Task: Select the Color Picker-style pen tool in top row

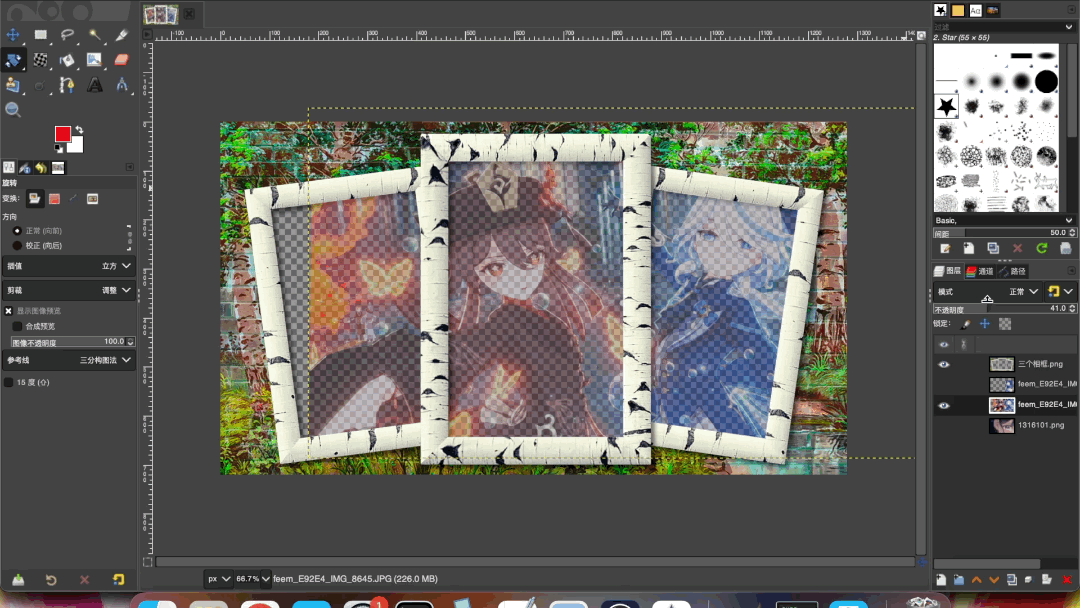Action: (x=121, y=34)
